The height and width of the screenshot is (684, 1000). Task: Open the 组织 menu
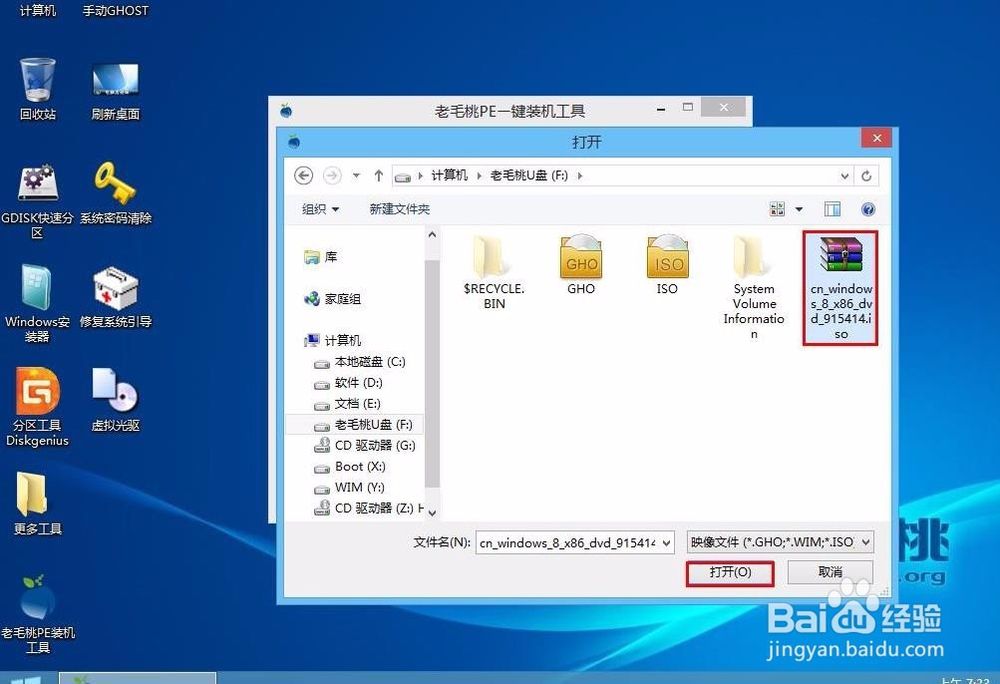pos(320,209)
